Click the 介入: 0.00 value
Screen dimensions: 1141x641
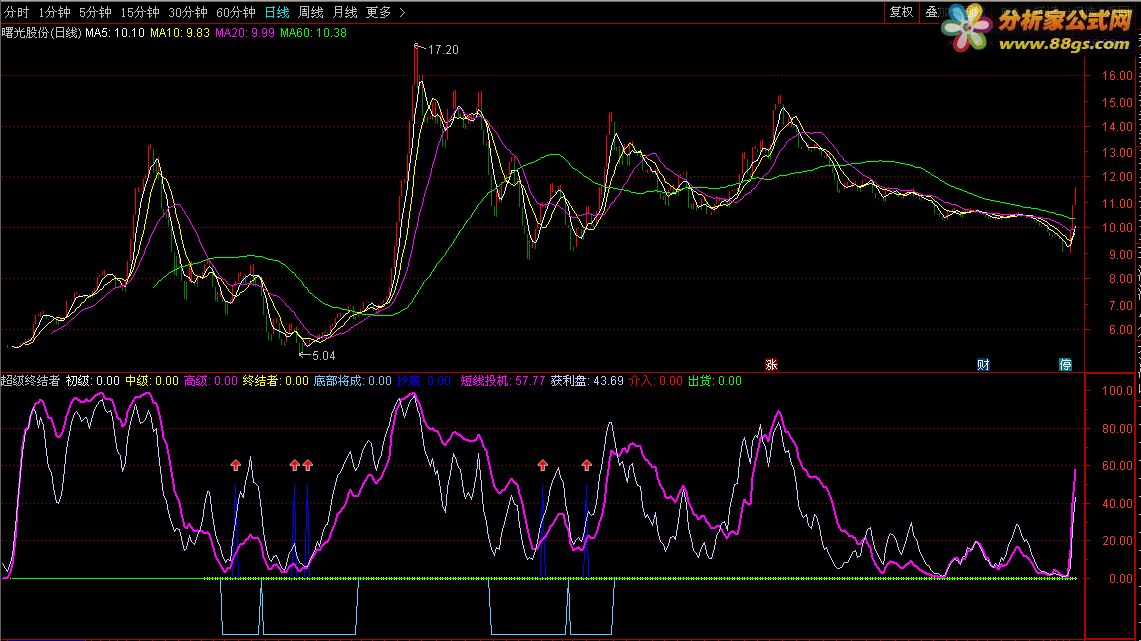click(656, 381)
